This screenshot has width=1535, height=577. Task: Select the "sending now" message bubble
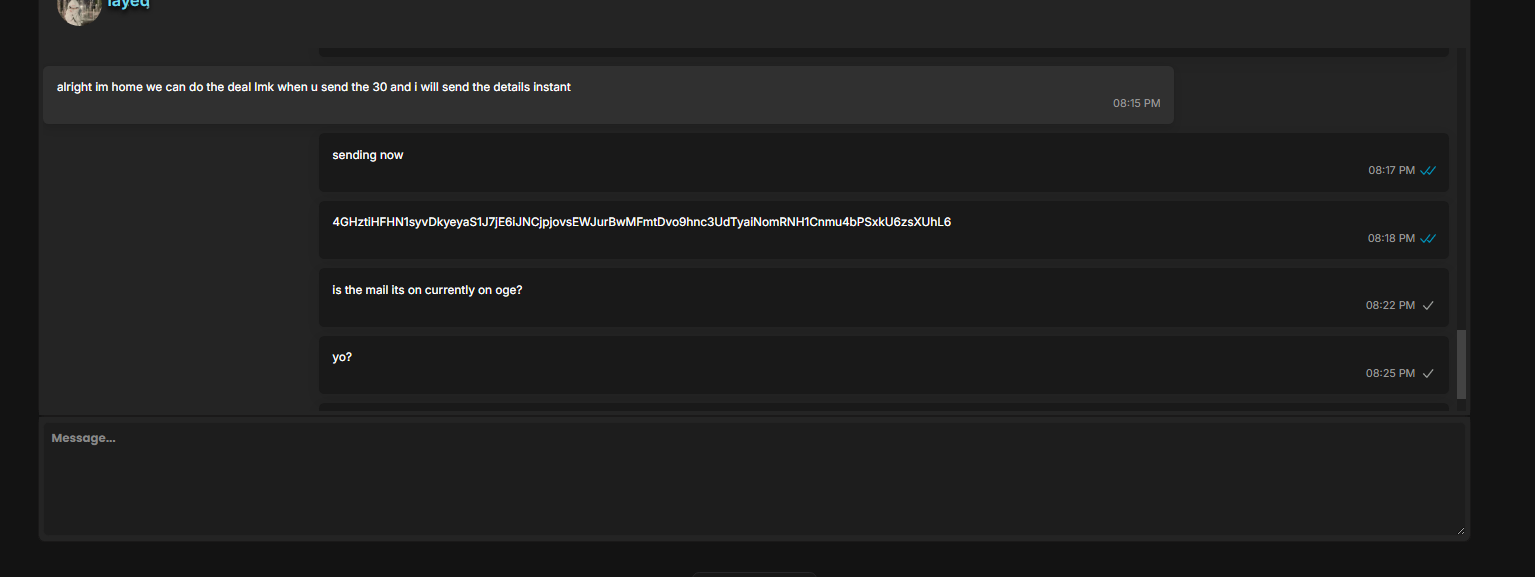coord(884,162)
